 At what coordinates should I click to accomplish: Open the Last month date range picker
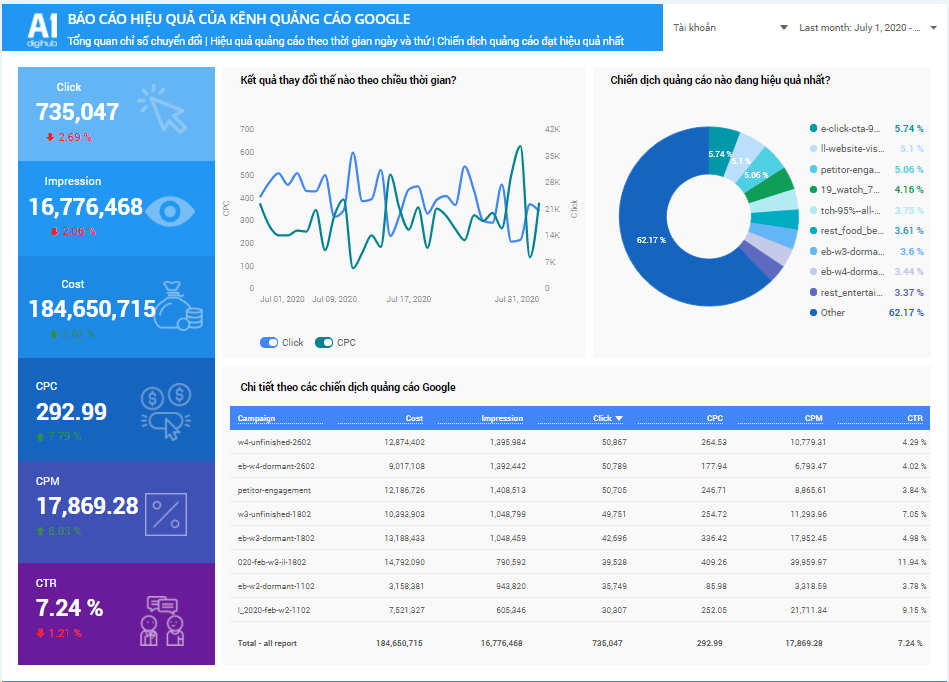point(867,28)
